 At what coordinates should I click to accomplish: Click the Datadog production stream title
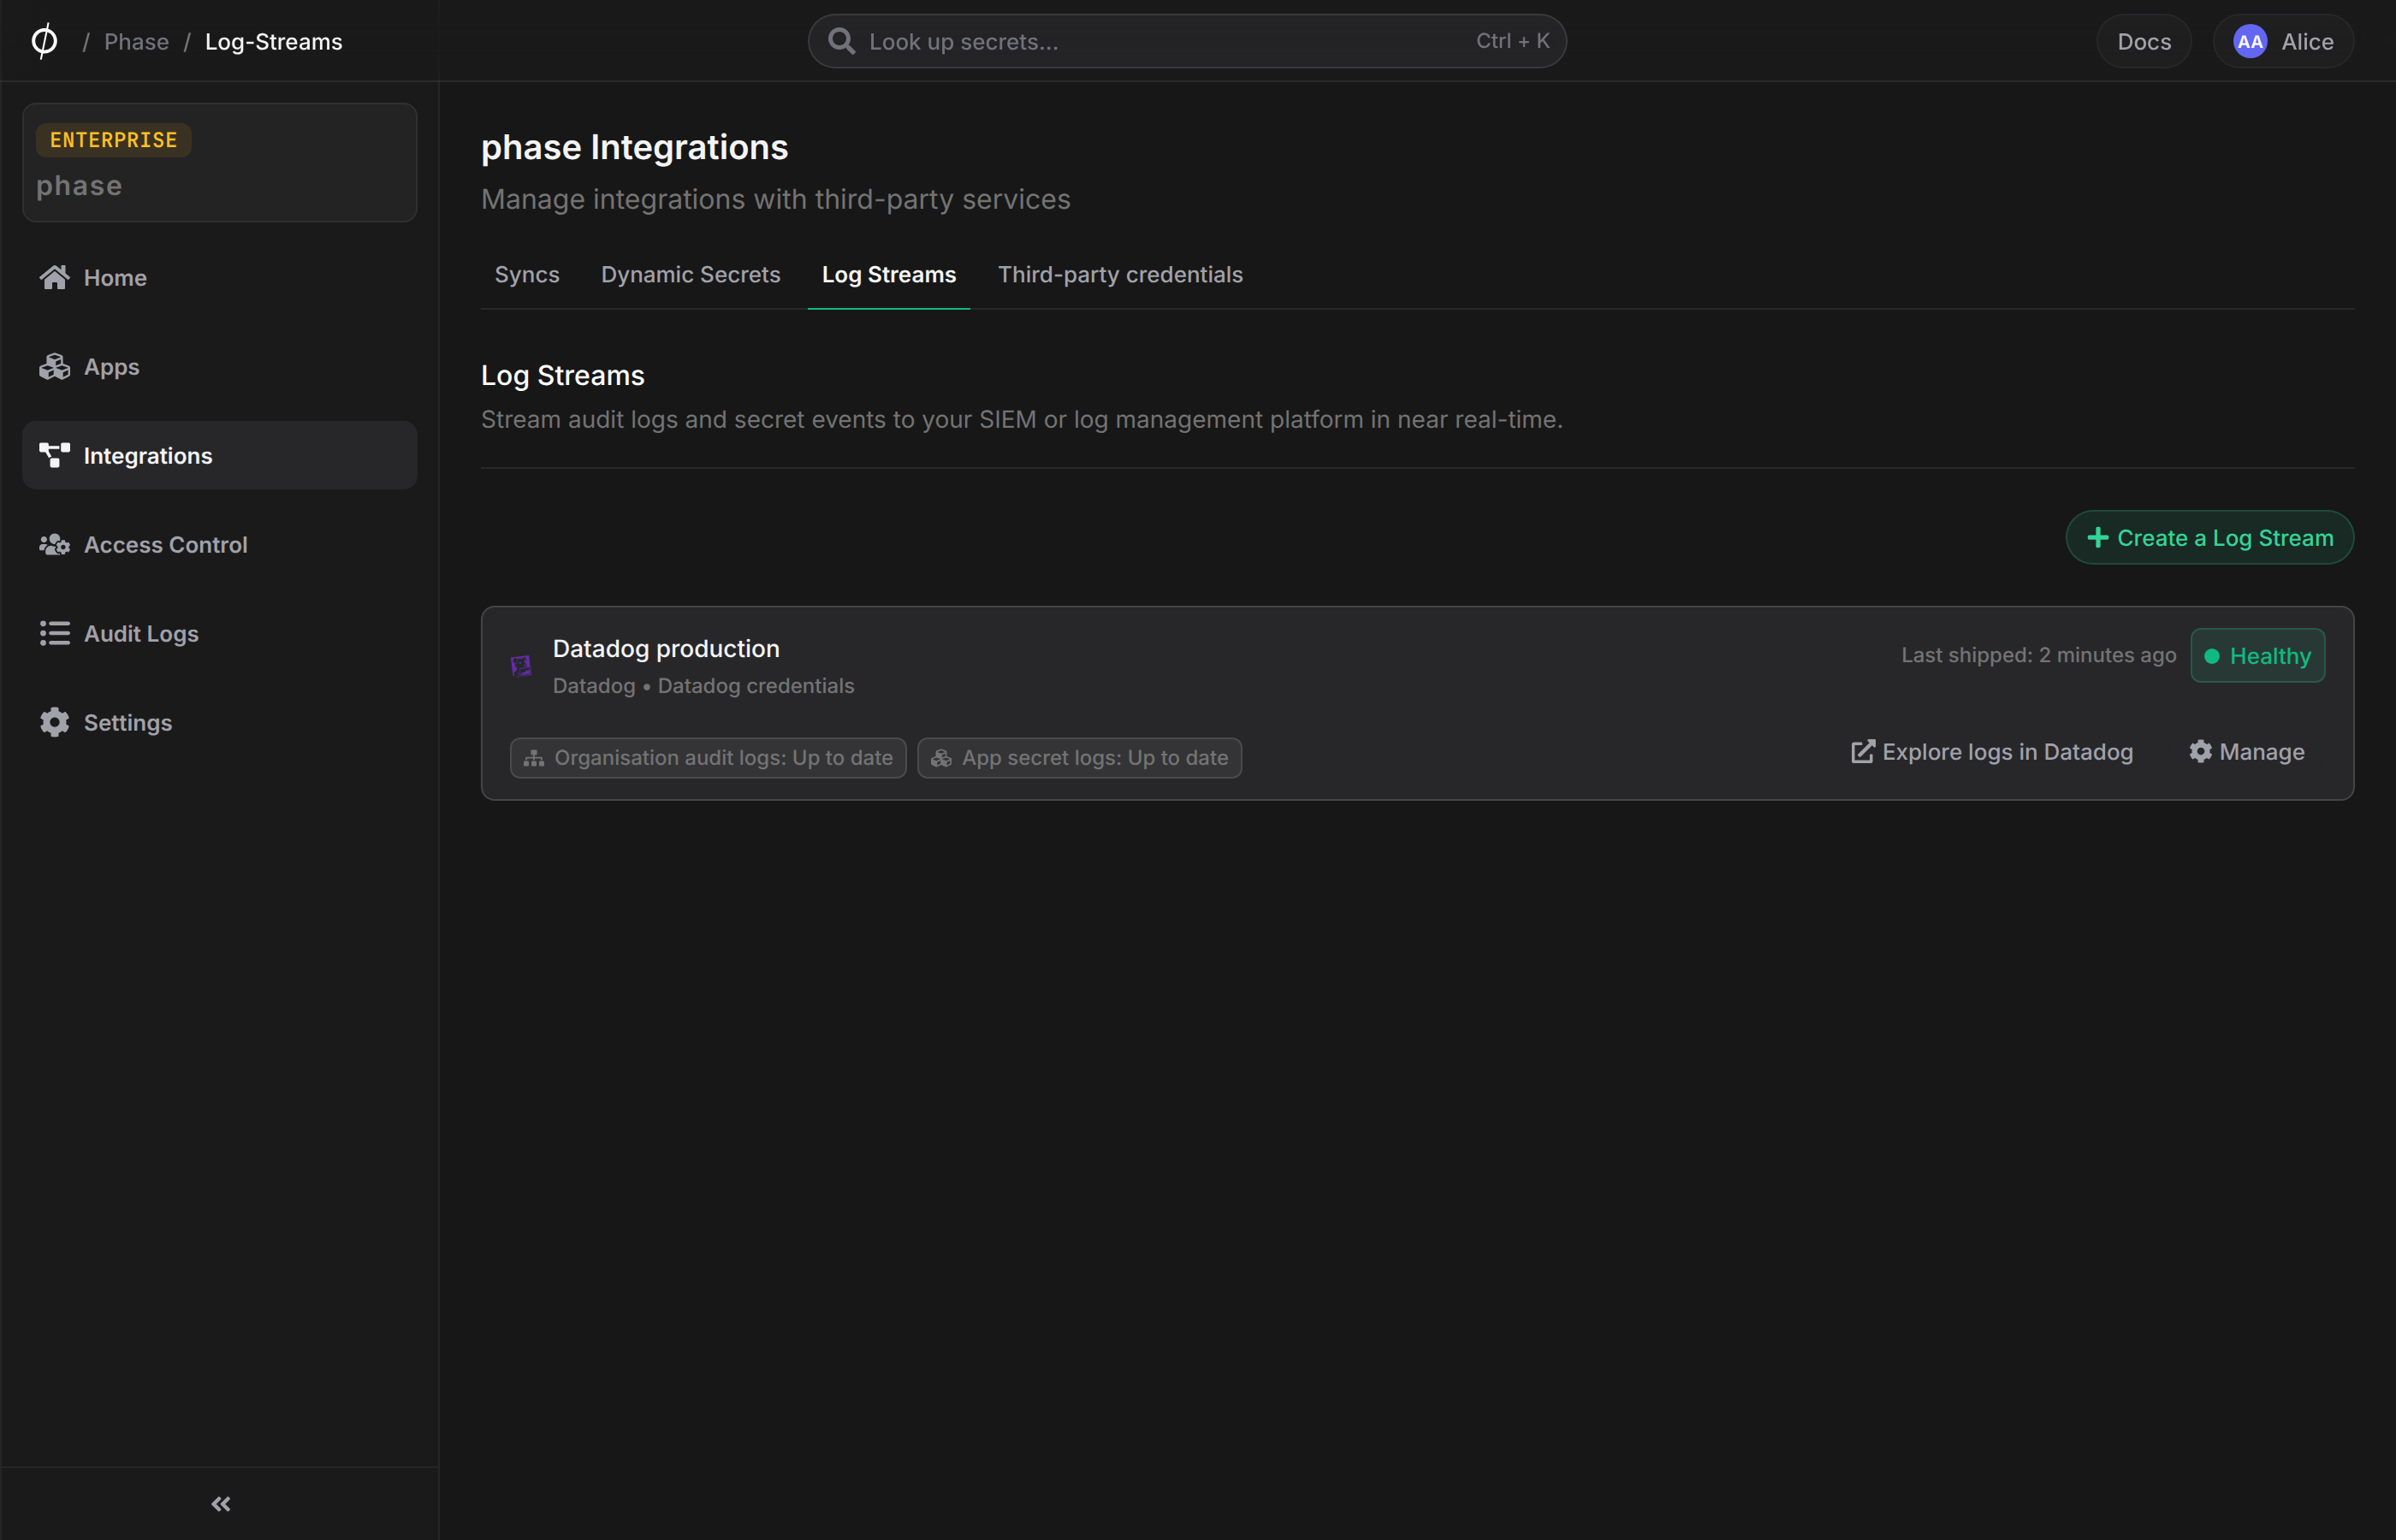click(x=666, y=648)
